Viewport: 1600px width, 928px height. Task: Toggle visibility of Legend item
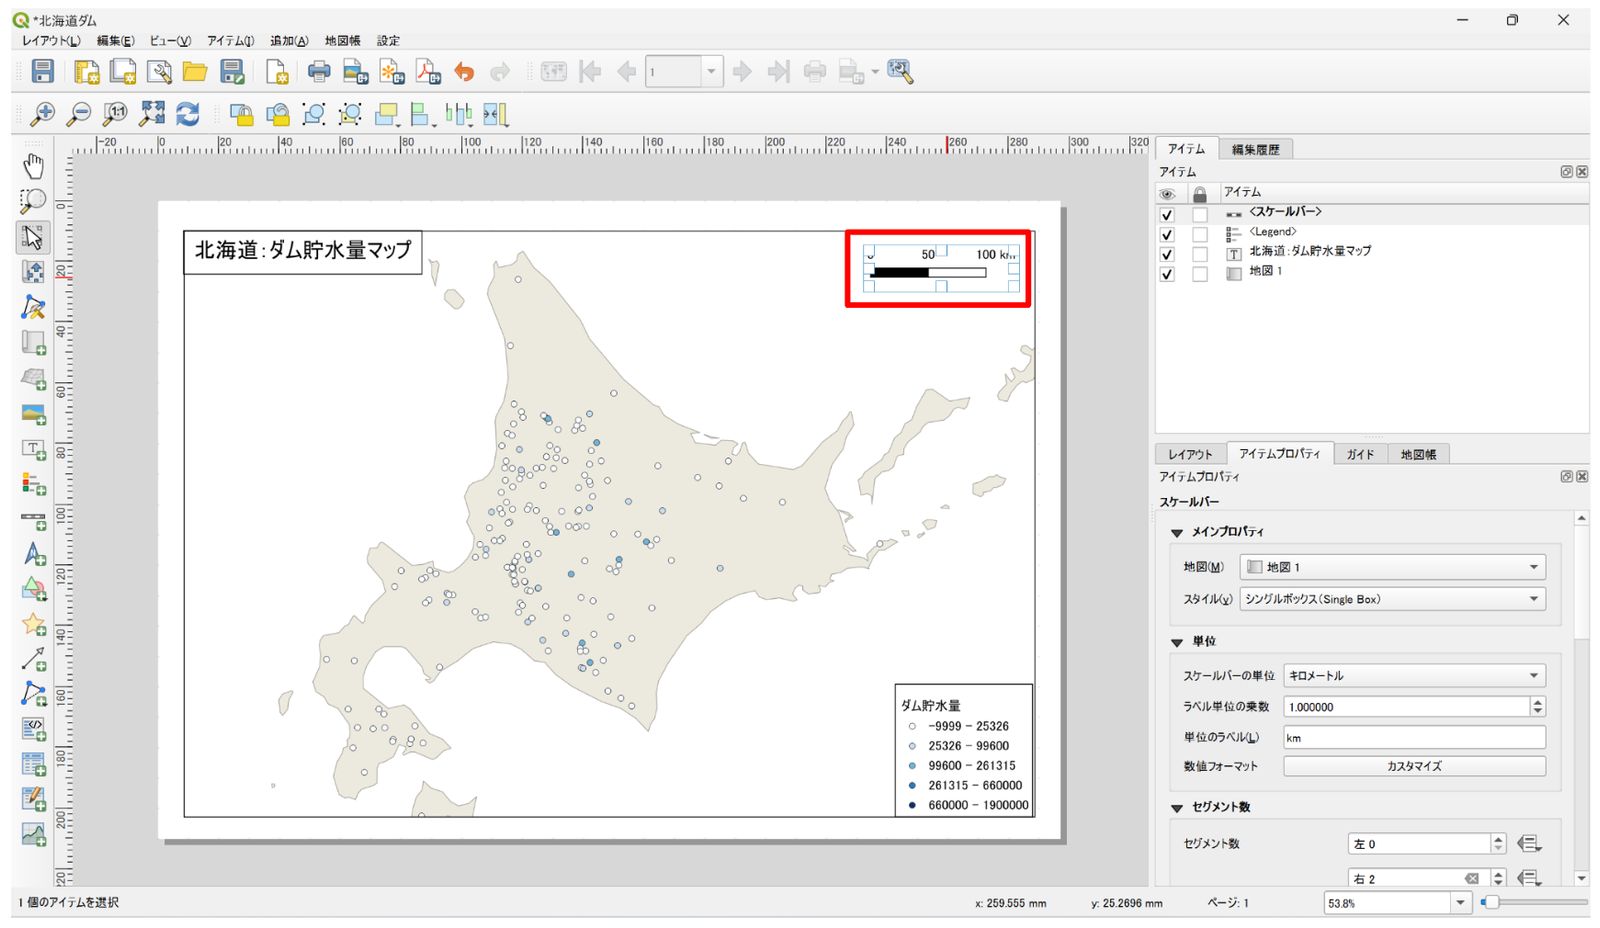1166,234
